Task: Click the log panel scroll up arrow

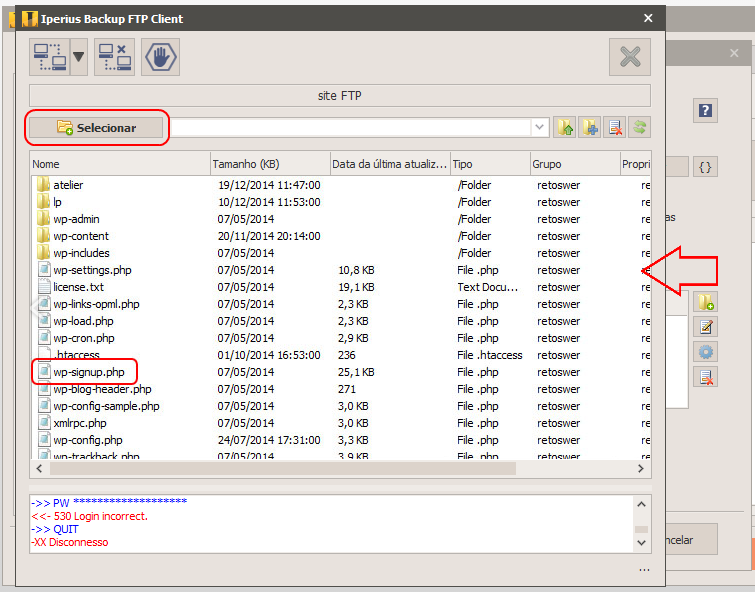Action: (x=641, y=504)
